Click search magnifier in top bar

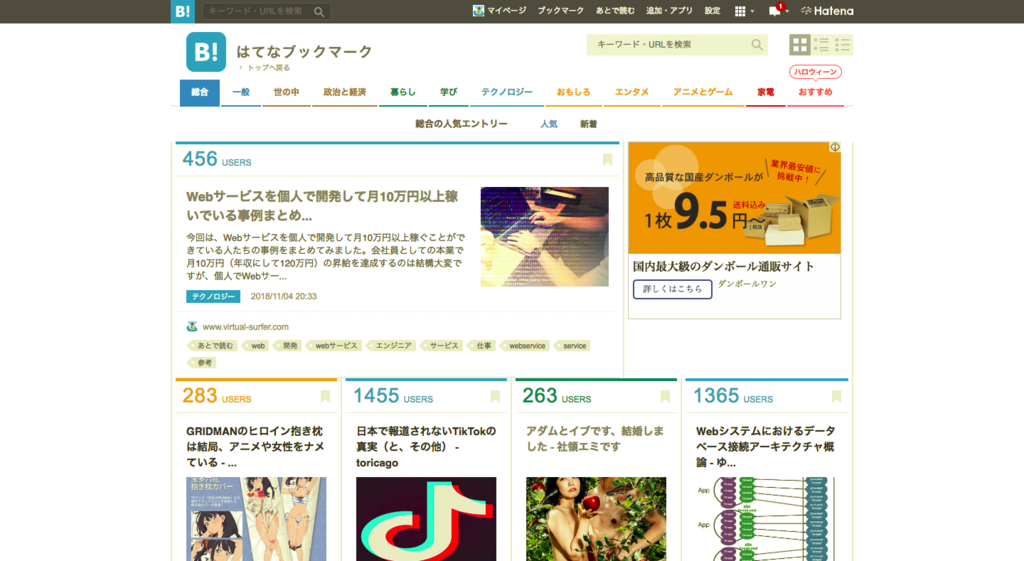point(319,12)
